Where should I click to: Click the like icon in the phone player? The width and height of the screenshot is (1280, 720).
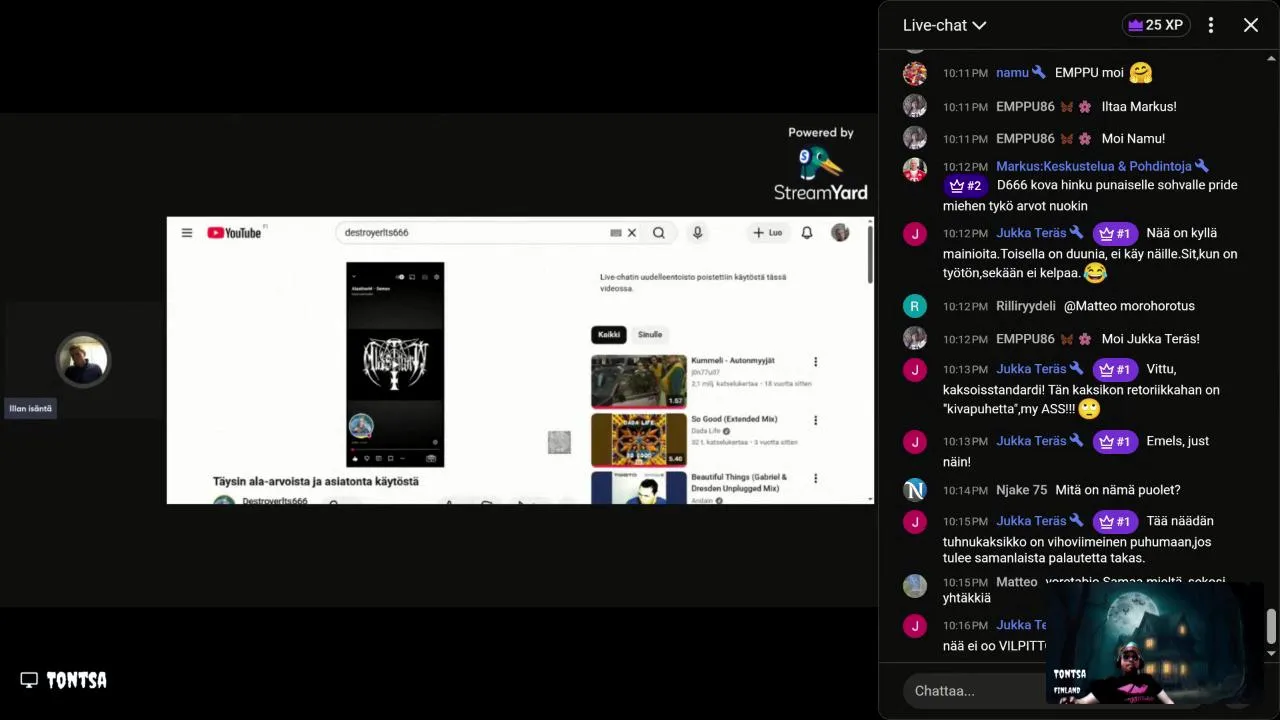point(354,458)
